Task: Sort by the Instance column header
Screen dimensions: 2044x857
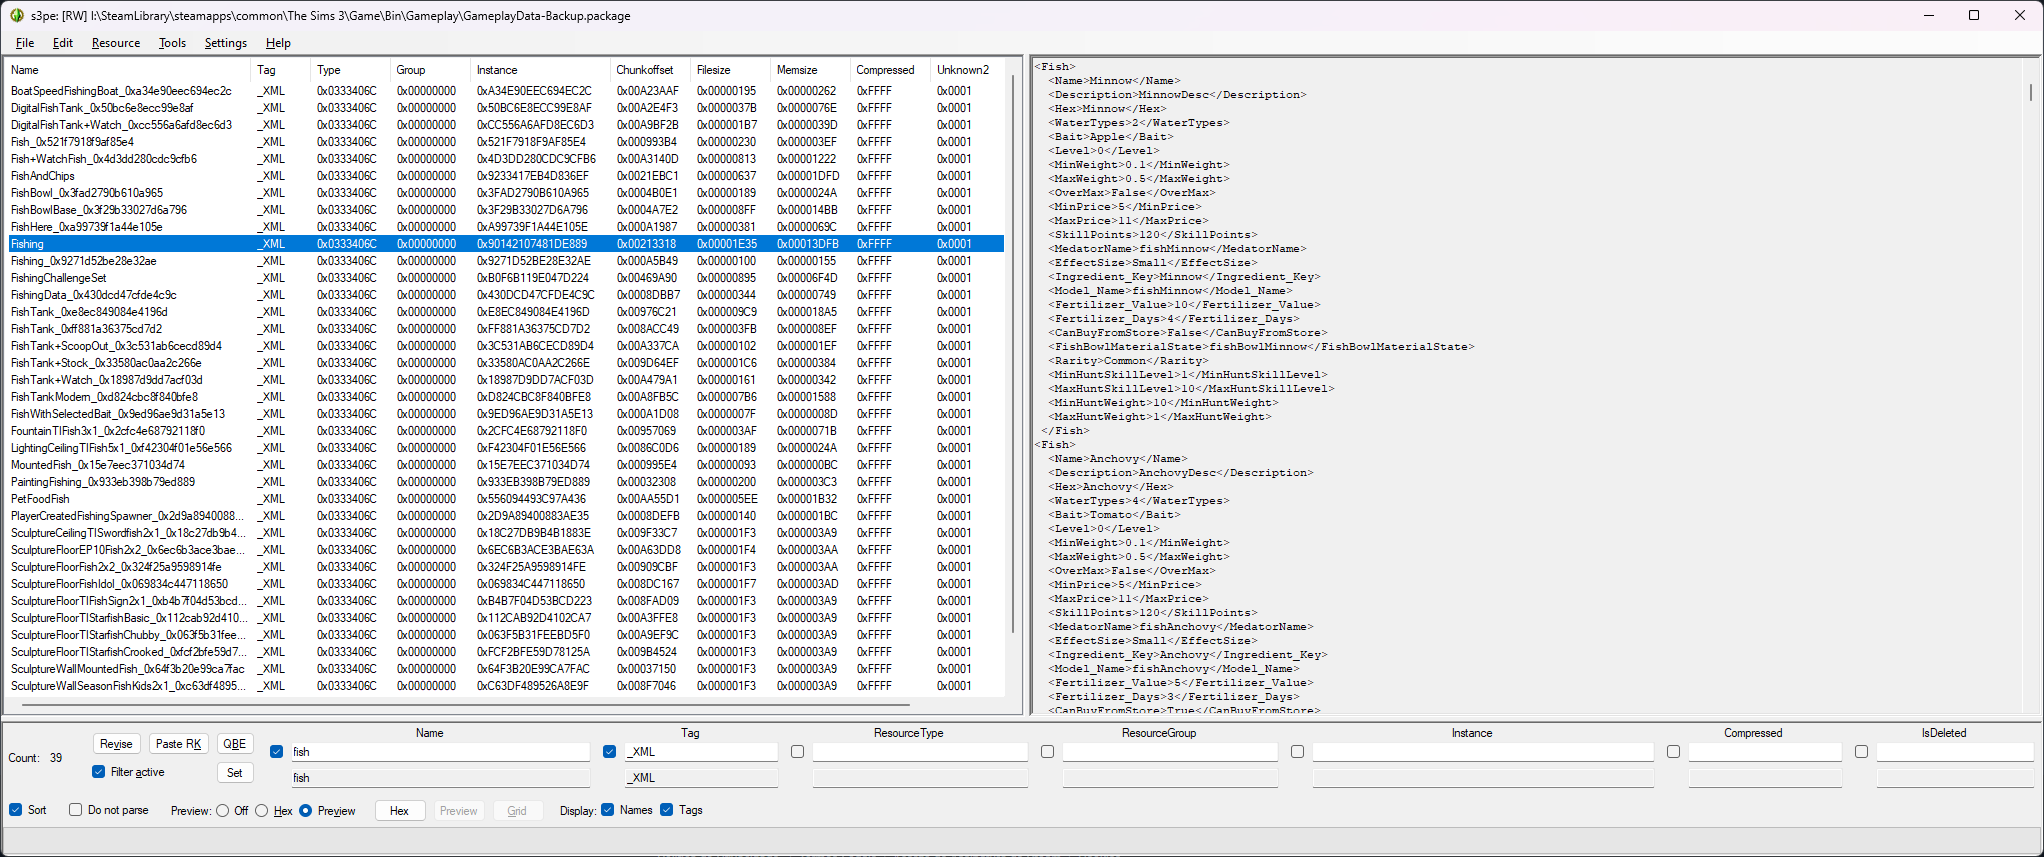Action: click(x=541, y=70)
